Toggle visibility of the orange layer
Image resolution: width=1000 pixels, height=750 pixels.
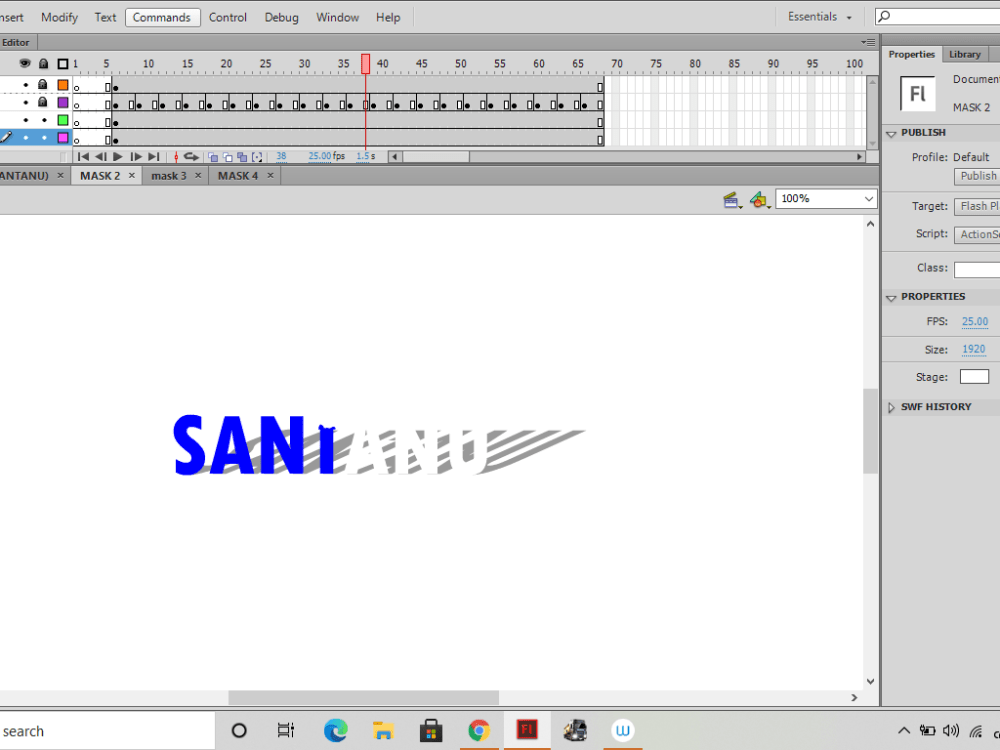[x=26, y=85]
